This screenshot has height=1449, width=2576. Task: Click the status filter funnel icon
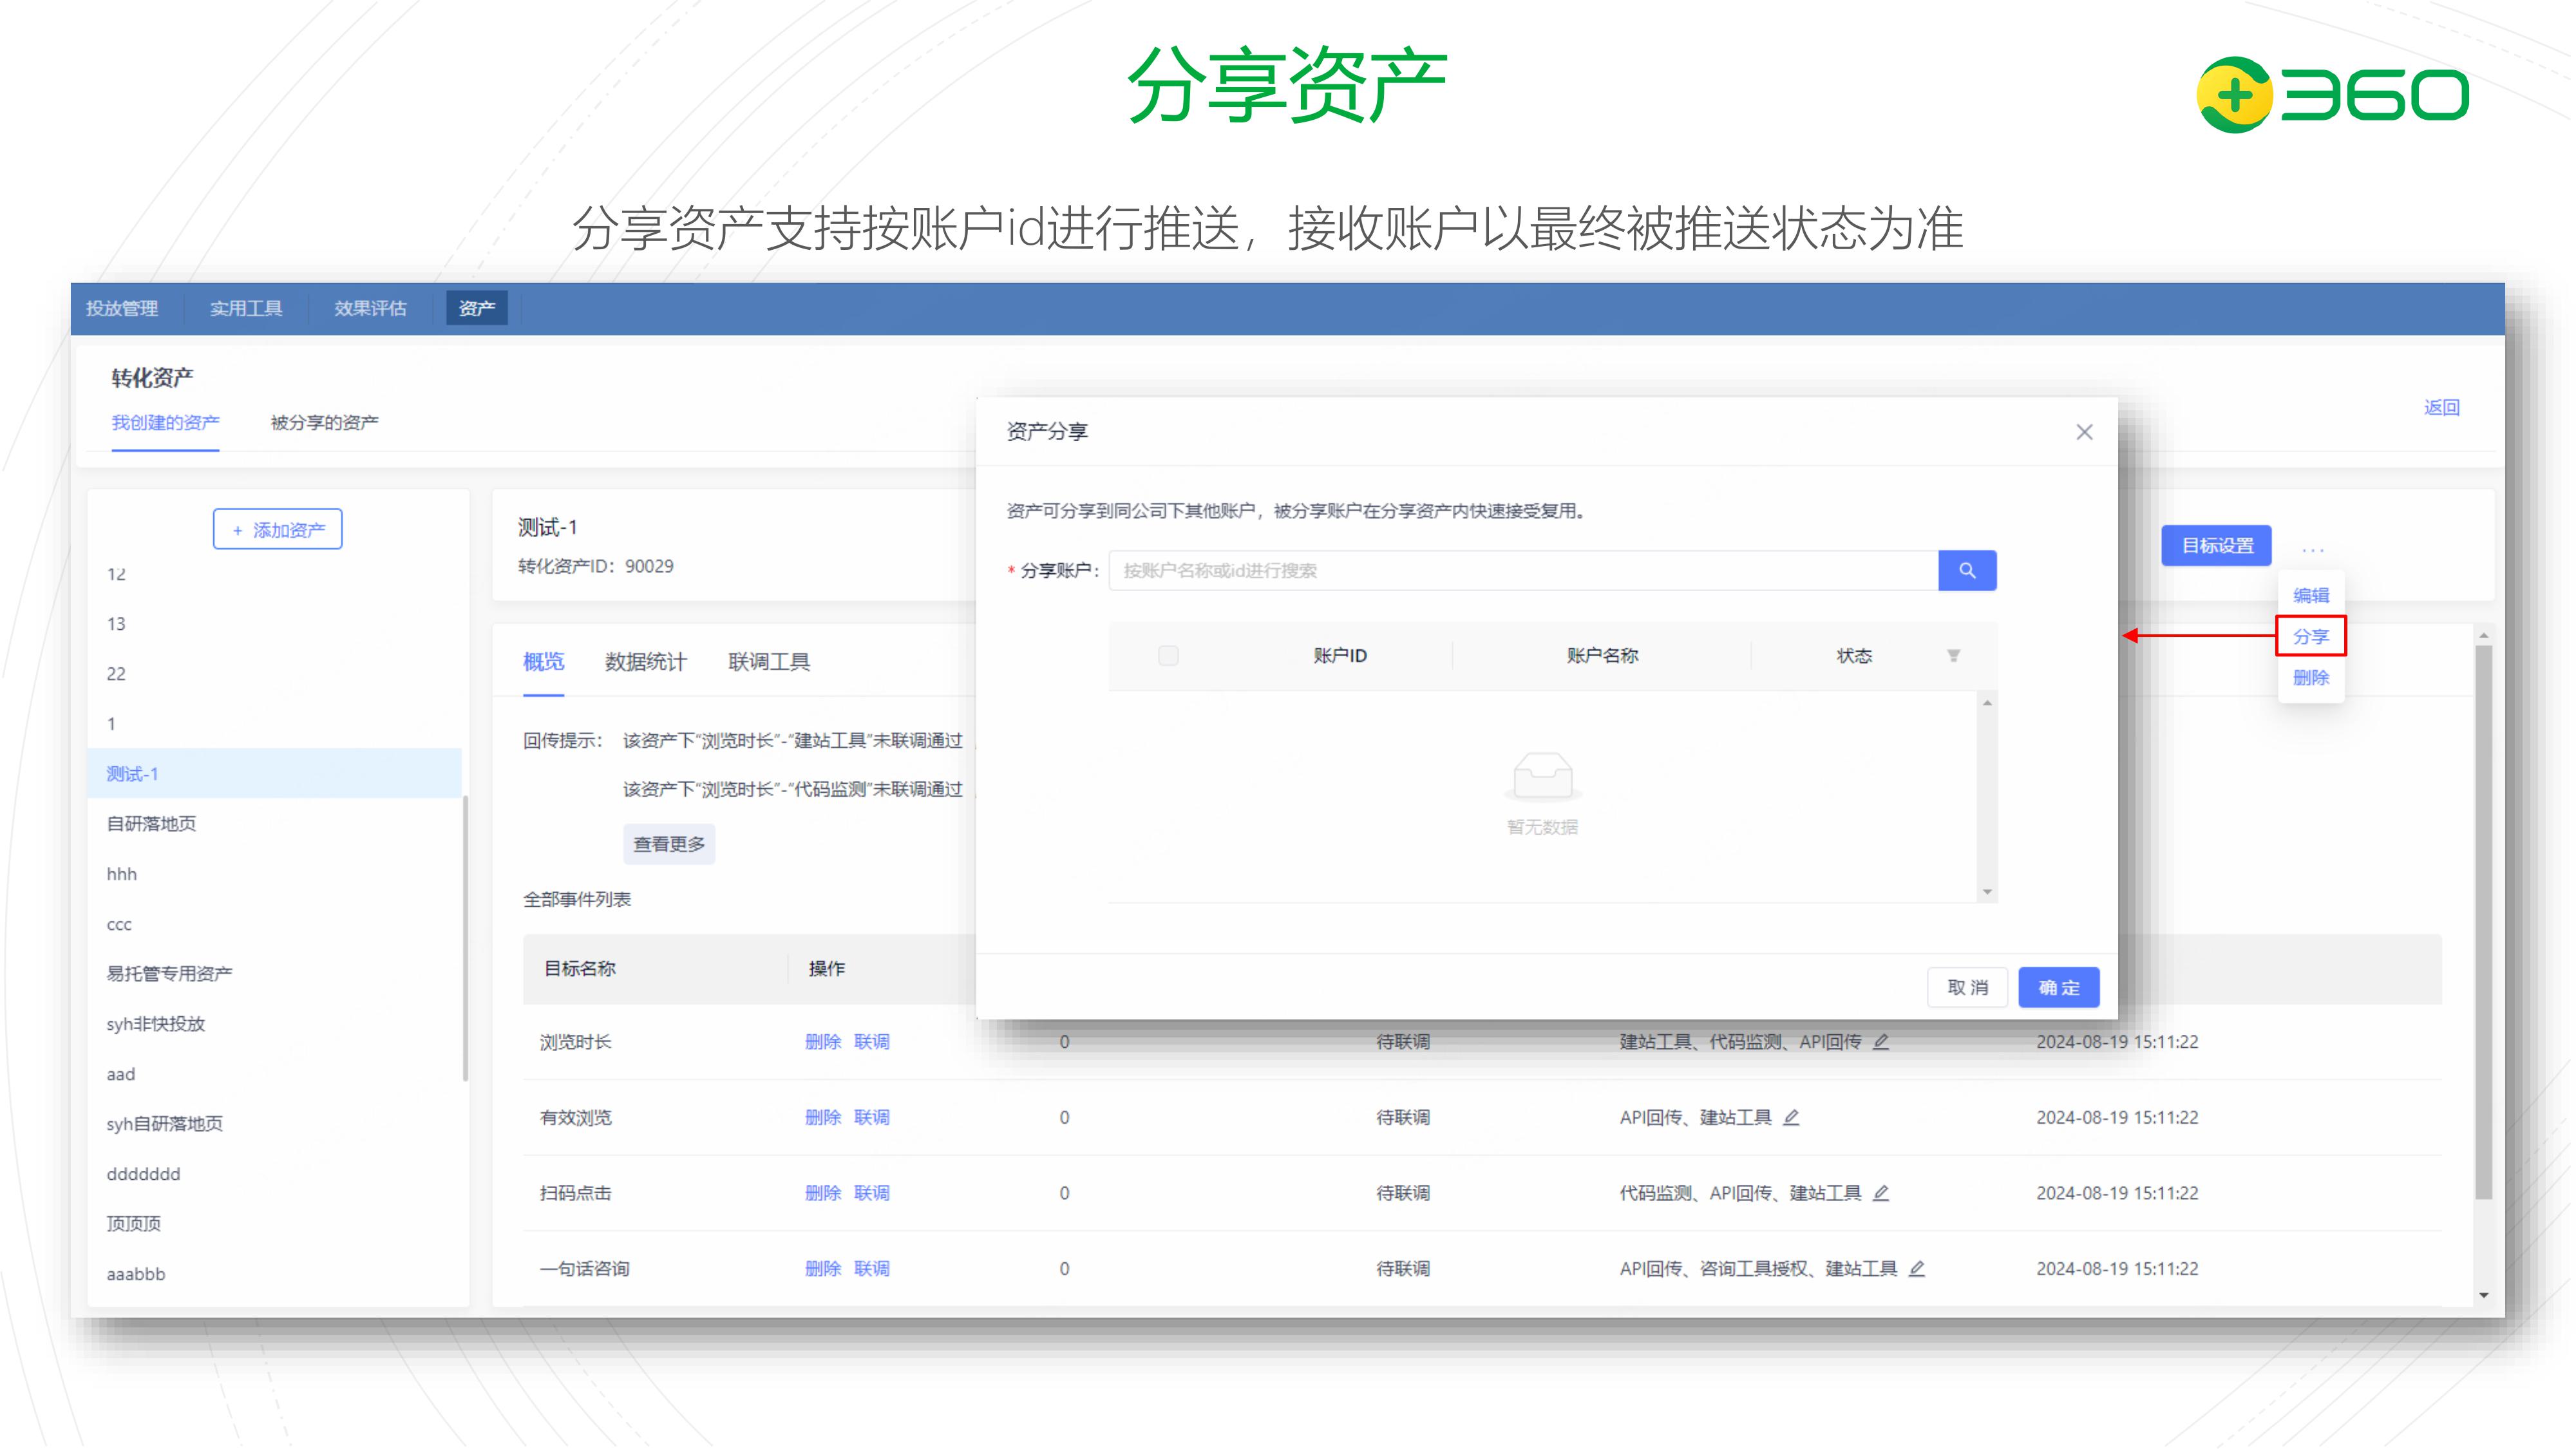coord(1952,656)
